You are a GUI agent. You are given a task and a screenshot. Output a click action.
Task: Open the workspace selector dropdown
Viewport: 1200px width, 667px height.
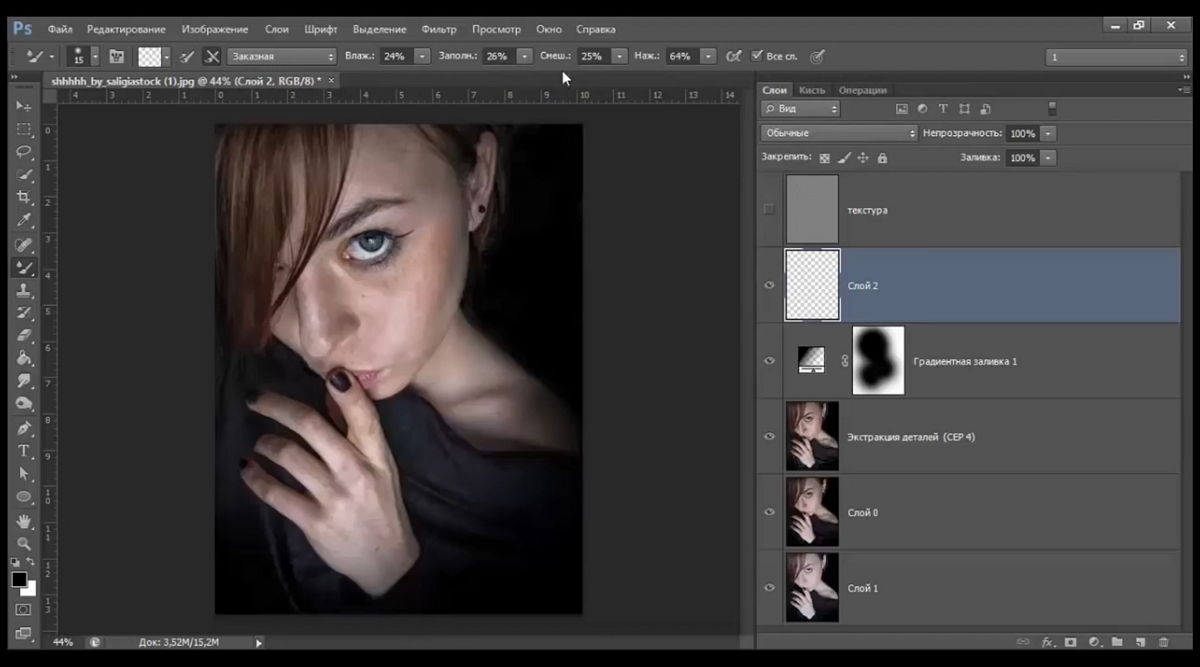pyautogui.click(x=1116, y=57)
